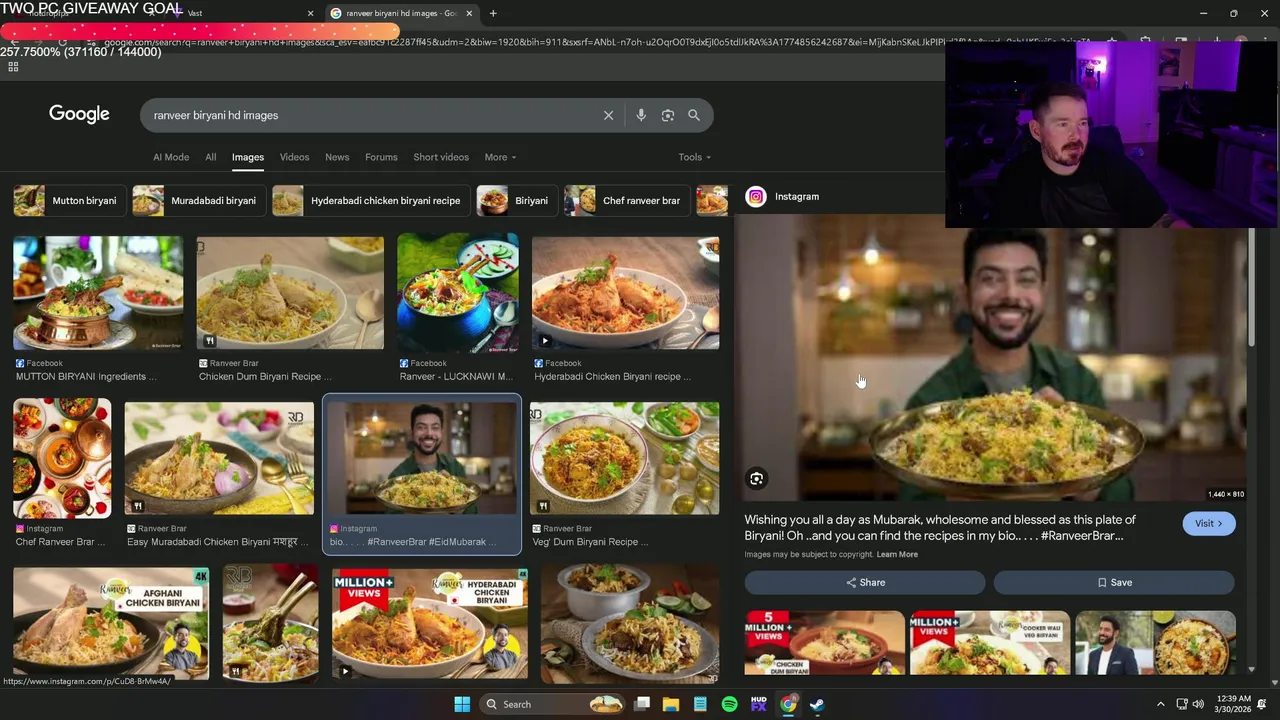
Task: Click the preview panel vertical scrollbar
Action: click(1251, 288)
